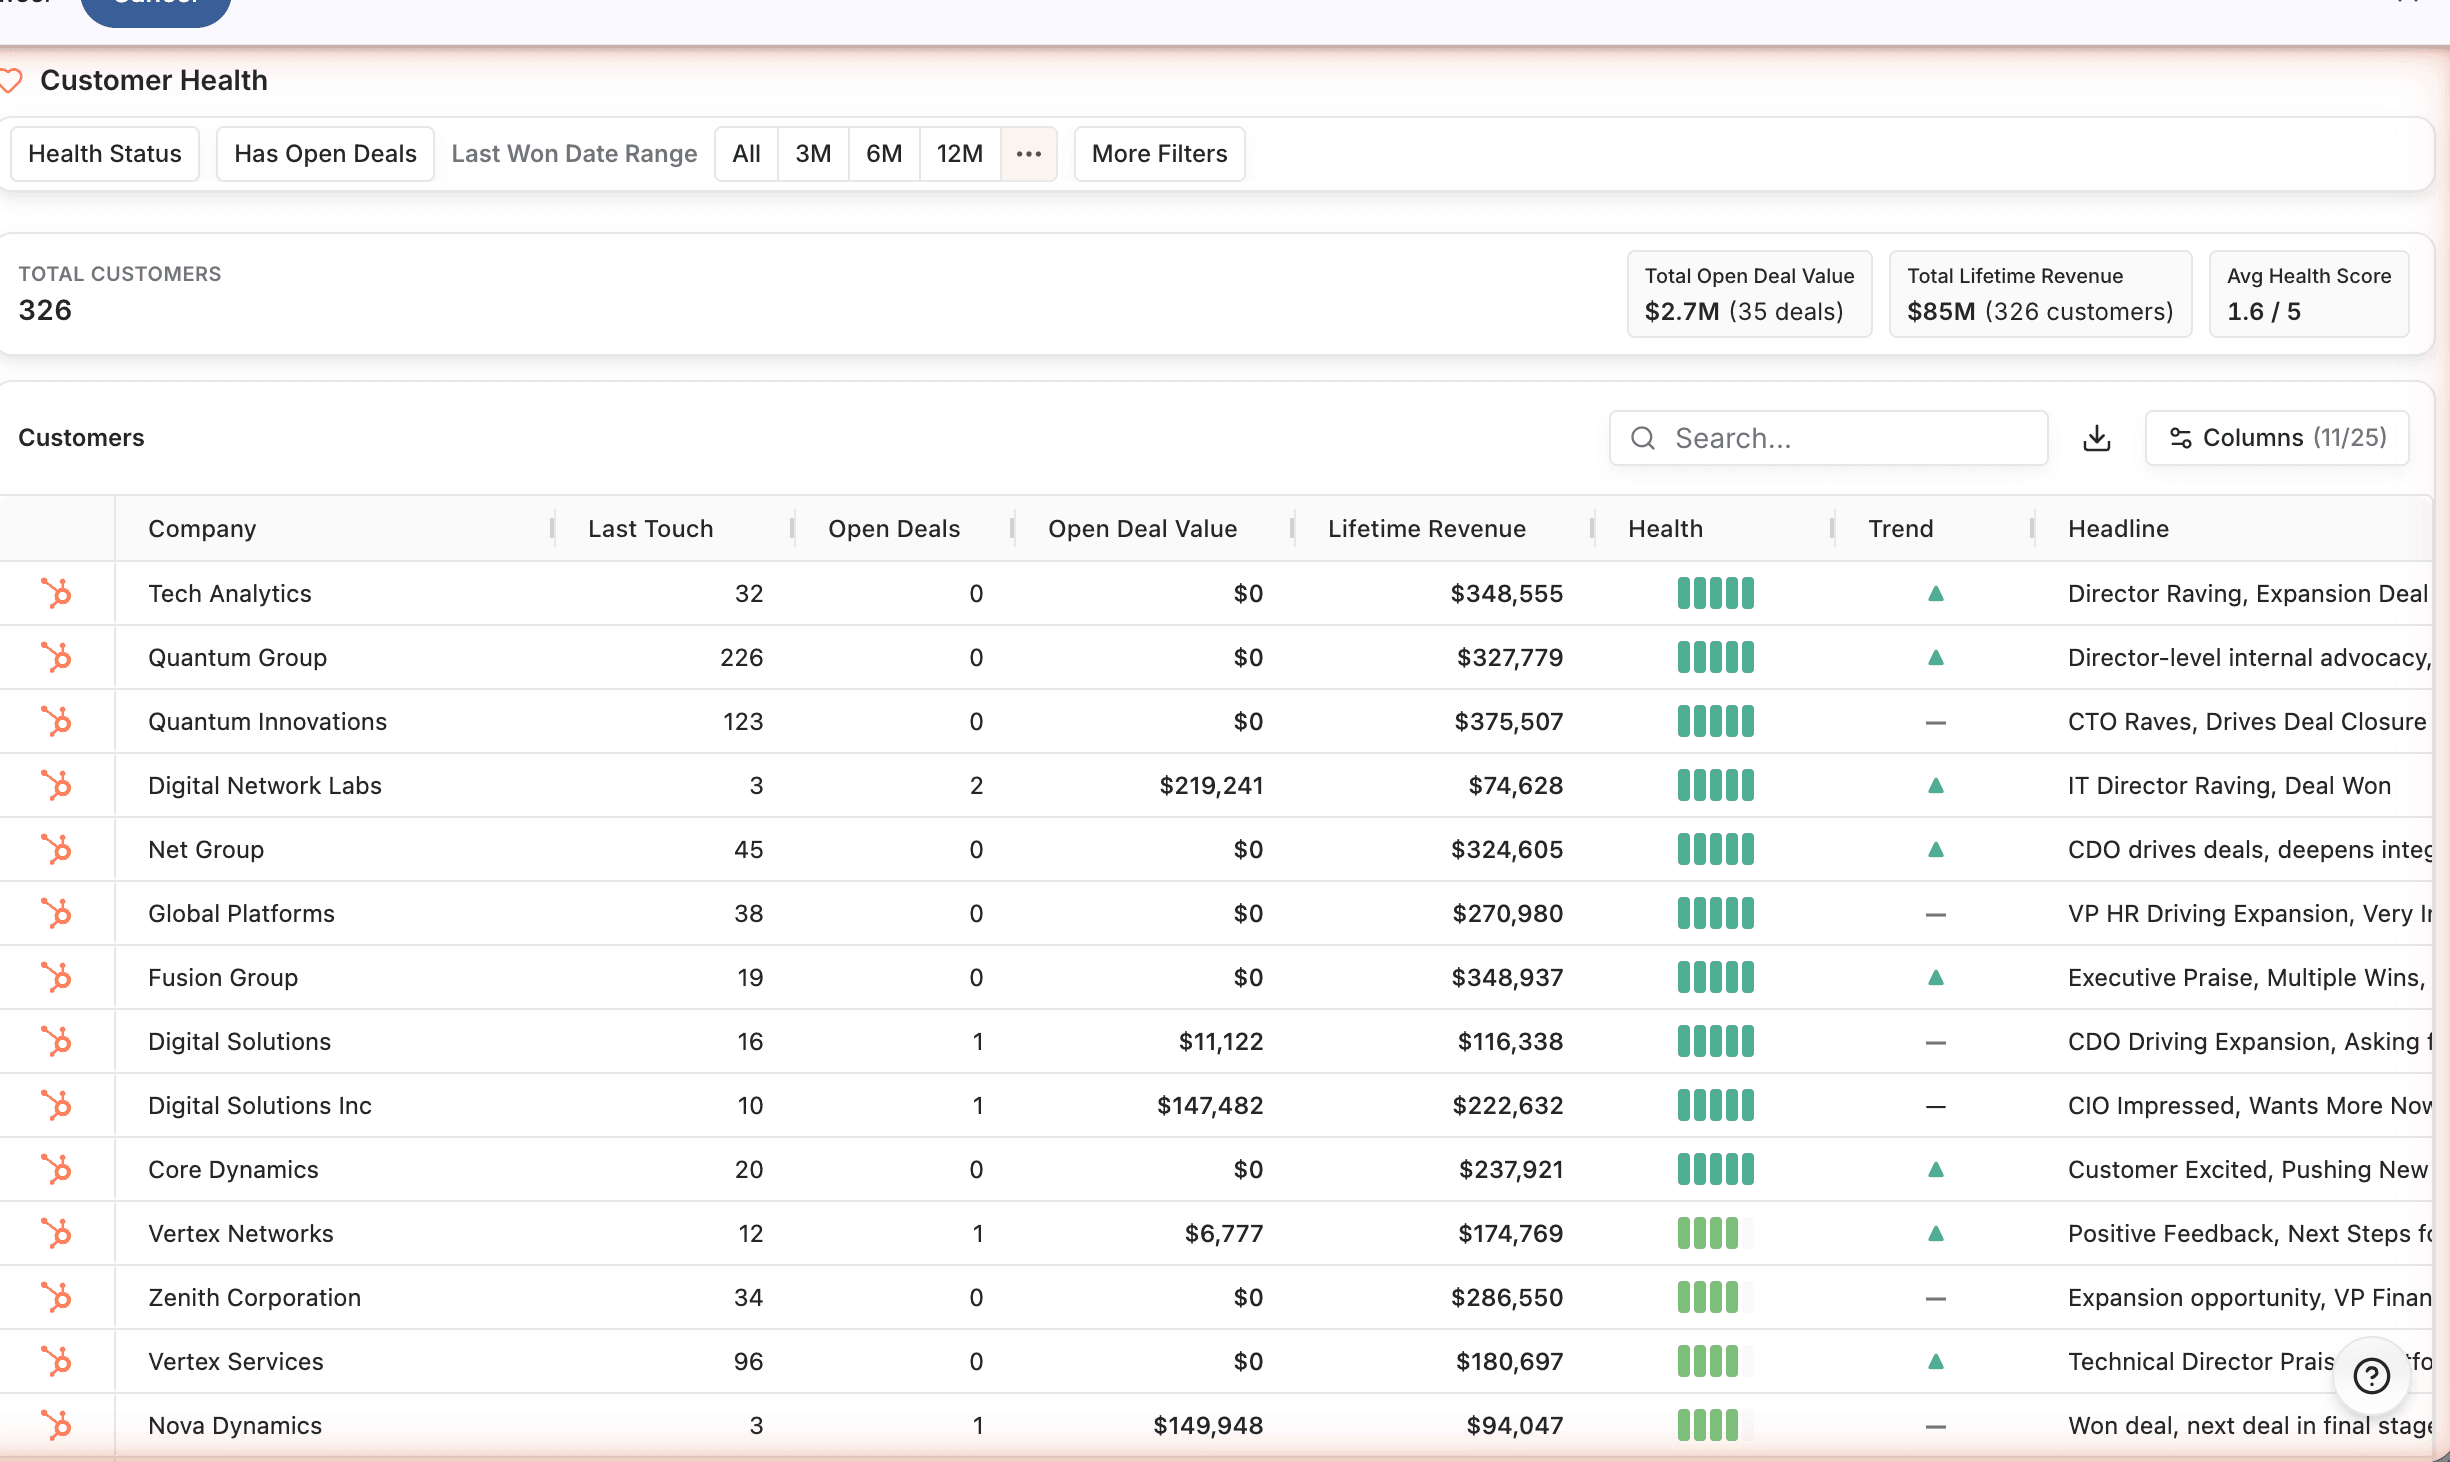Toggle the 6M date range option
Image resolution: width=2450 pixels, height=1462 pixels.
[884, 153]
